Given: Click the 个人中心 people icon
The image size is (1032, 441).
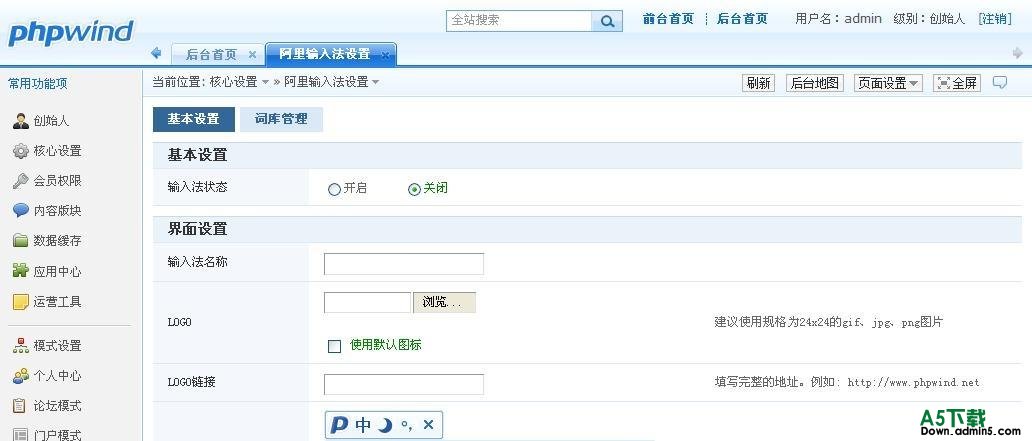Looking at the screenshot, I should pyautogui.click(x=21, y=376).
